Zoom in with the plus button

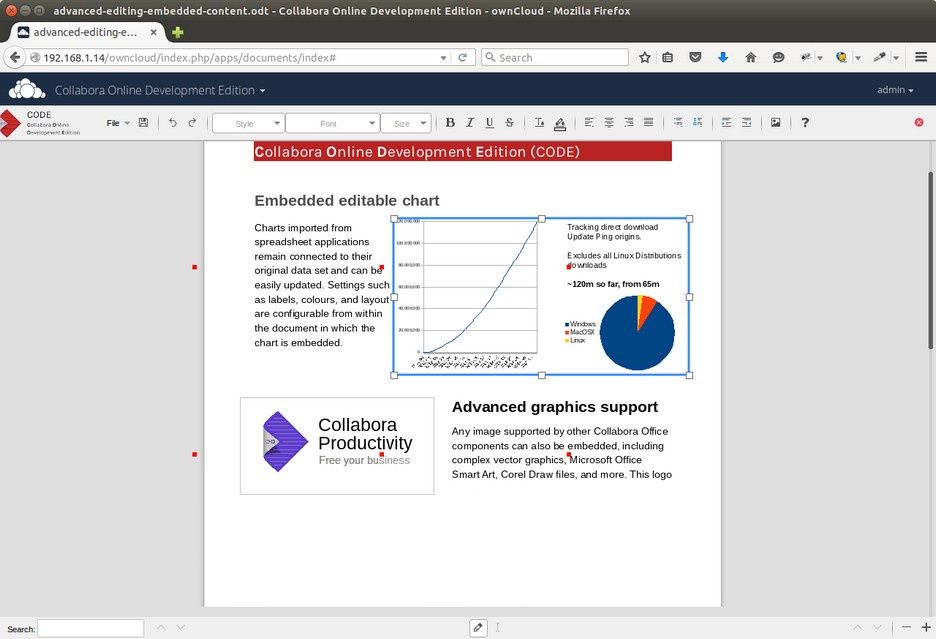pyautogui.click(x=926, y=627)
